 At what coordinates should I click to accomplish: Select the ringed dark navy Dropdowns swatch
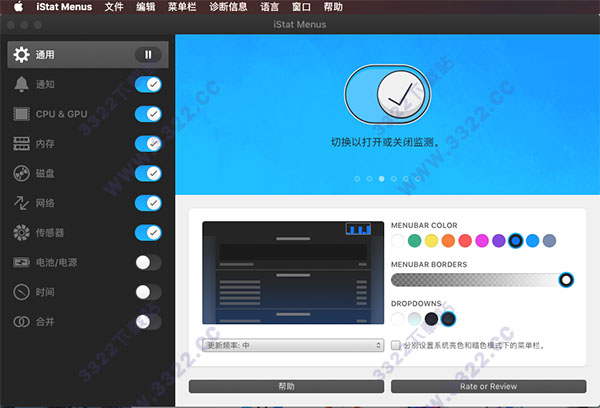pyautogui.click(x=448, y=319)
